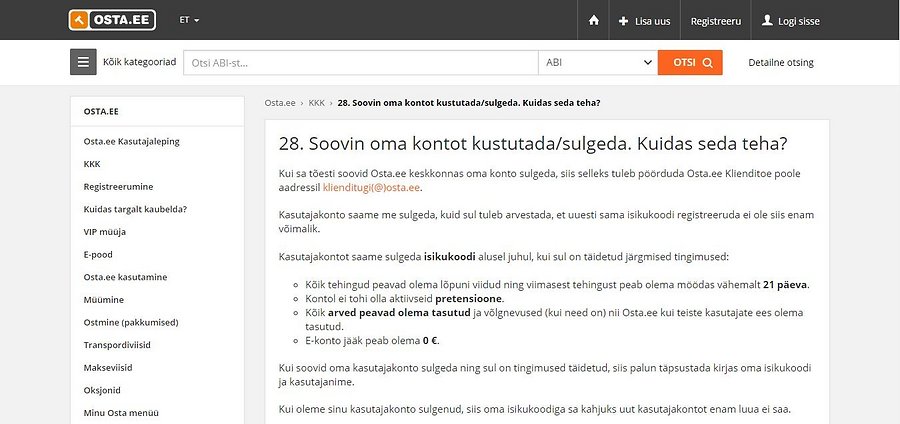
Task: Open E-pood sidebar item
Action: coord(98,254)
